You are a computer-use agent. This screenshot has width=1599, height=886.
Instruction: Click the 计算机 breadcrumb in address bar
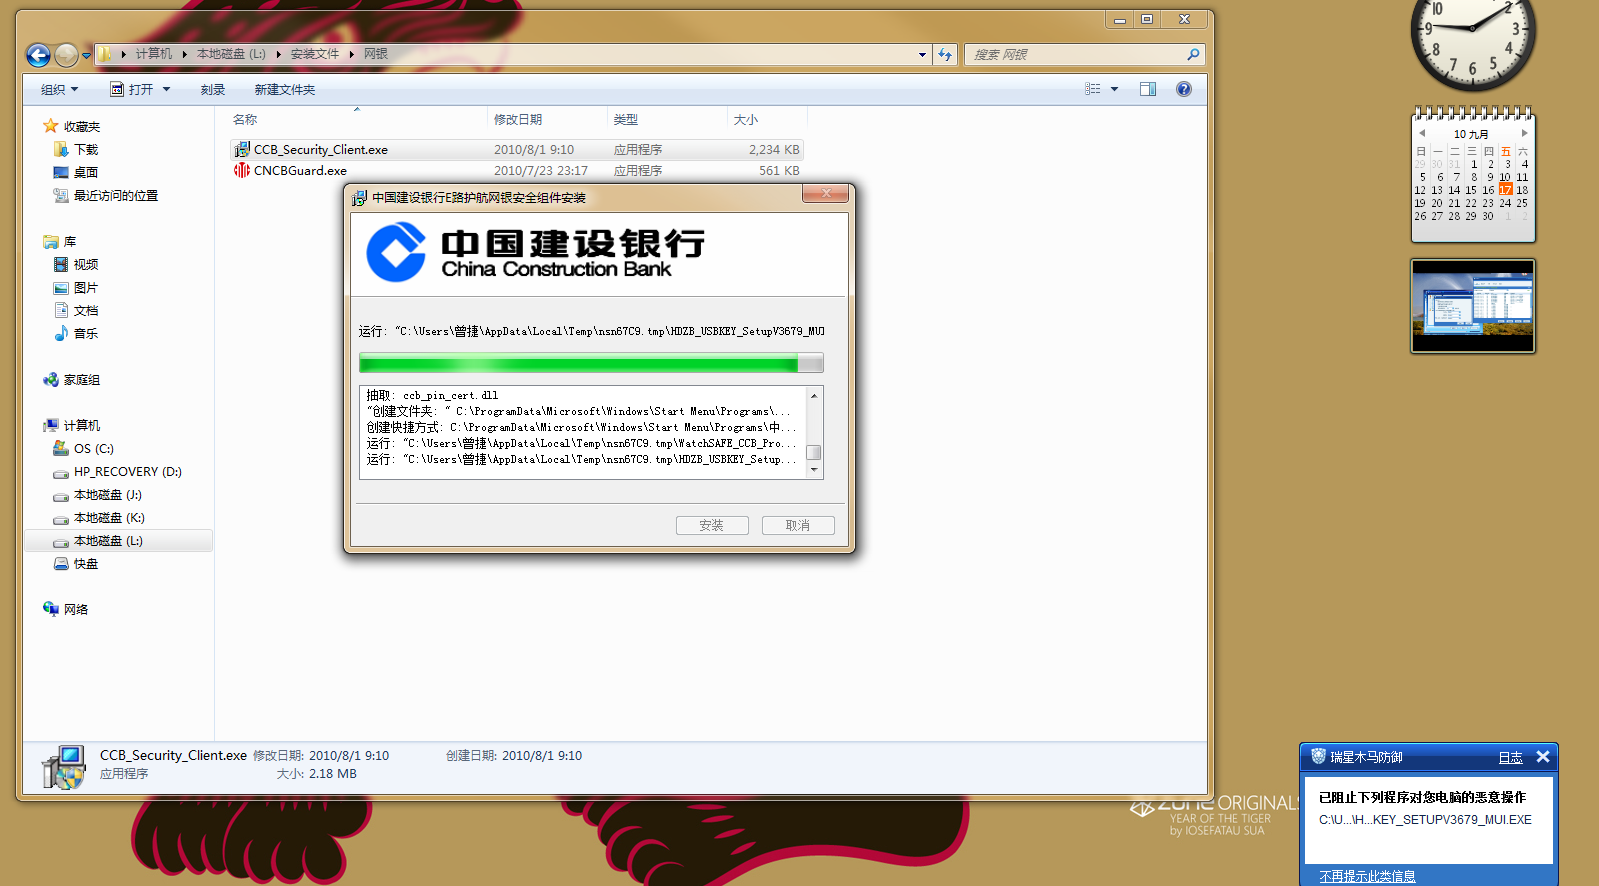click(154, 54)
